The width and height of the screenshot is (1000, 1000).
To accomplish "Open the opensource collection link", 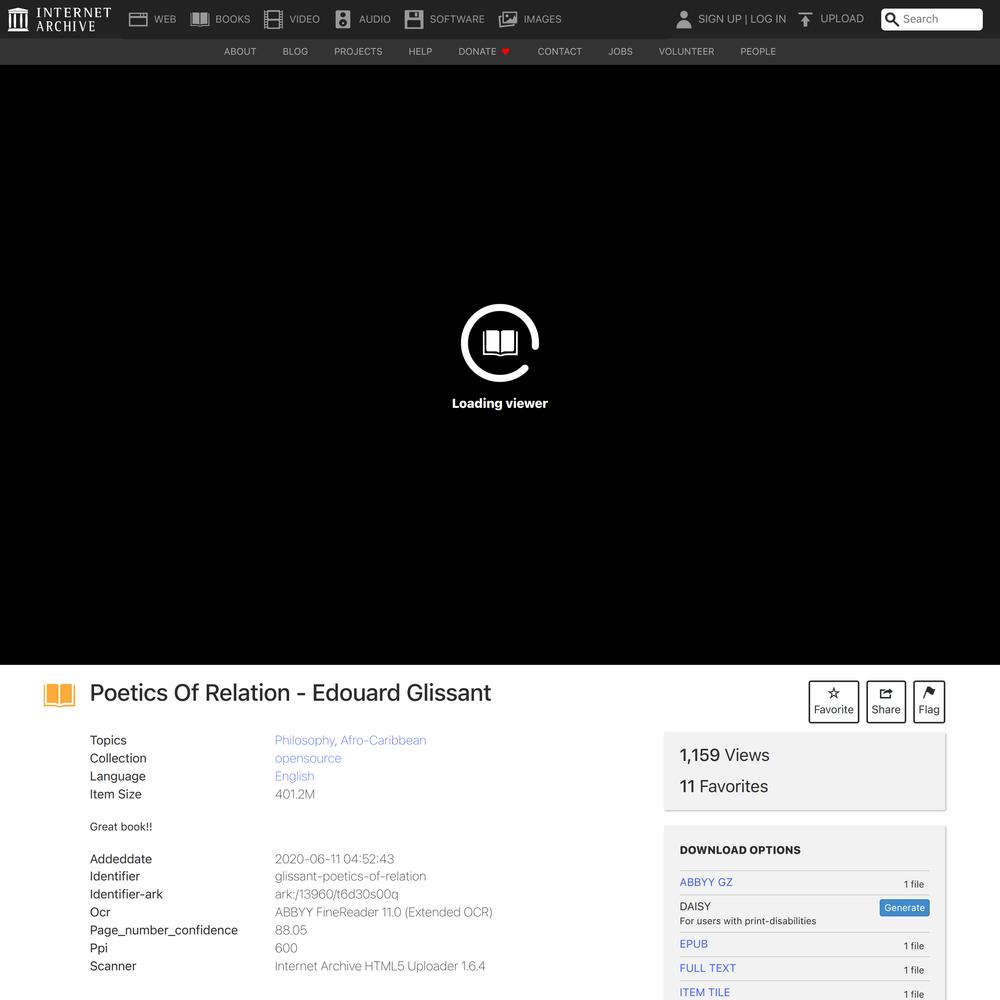I will coord(308,758).
